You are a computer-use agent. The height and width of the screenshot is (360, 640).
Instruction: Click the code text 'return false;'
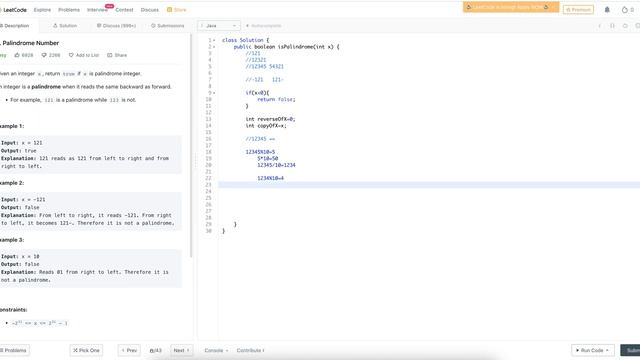point(276,100)
